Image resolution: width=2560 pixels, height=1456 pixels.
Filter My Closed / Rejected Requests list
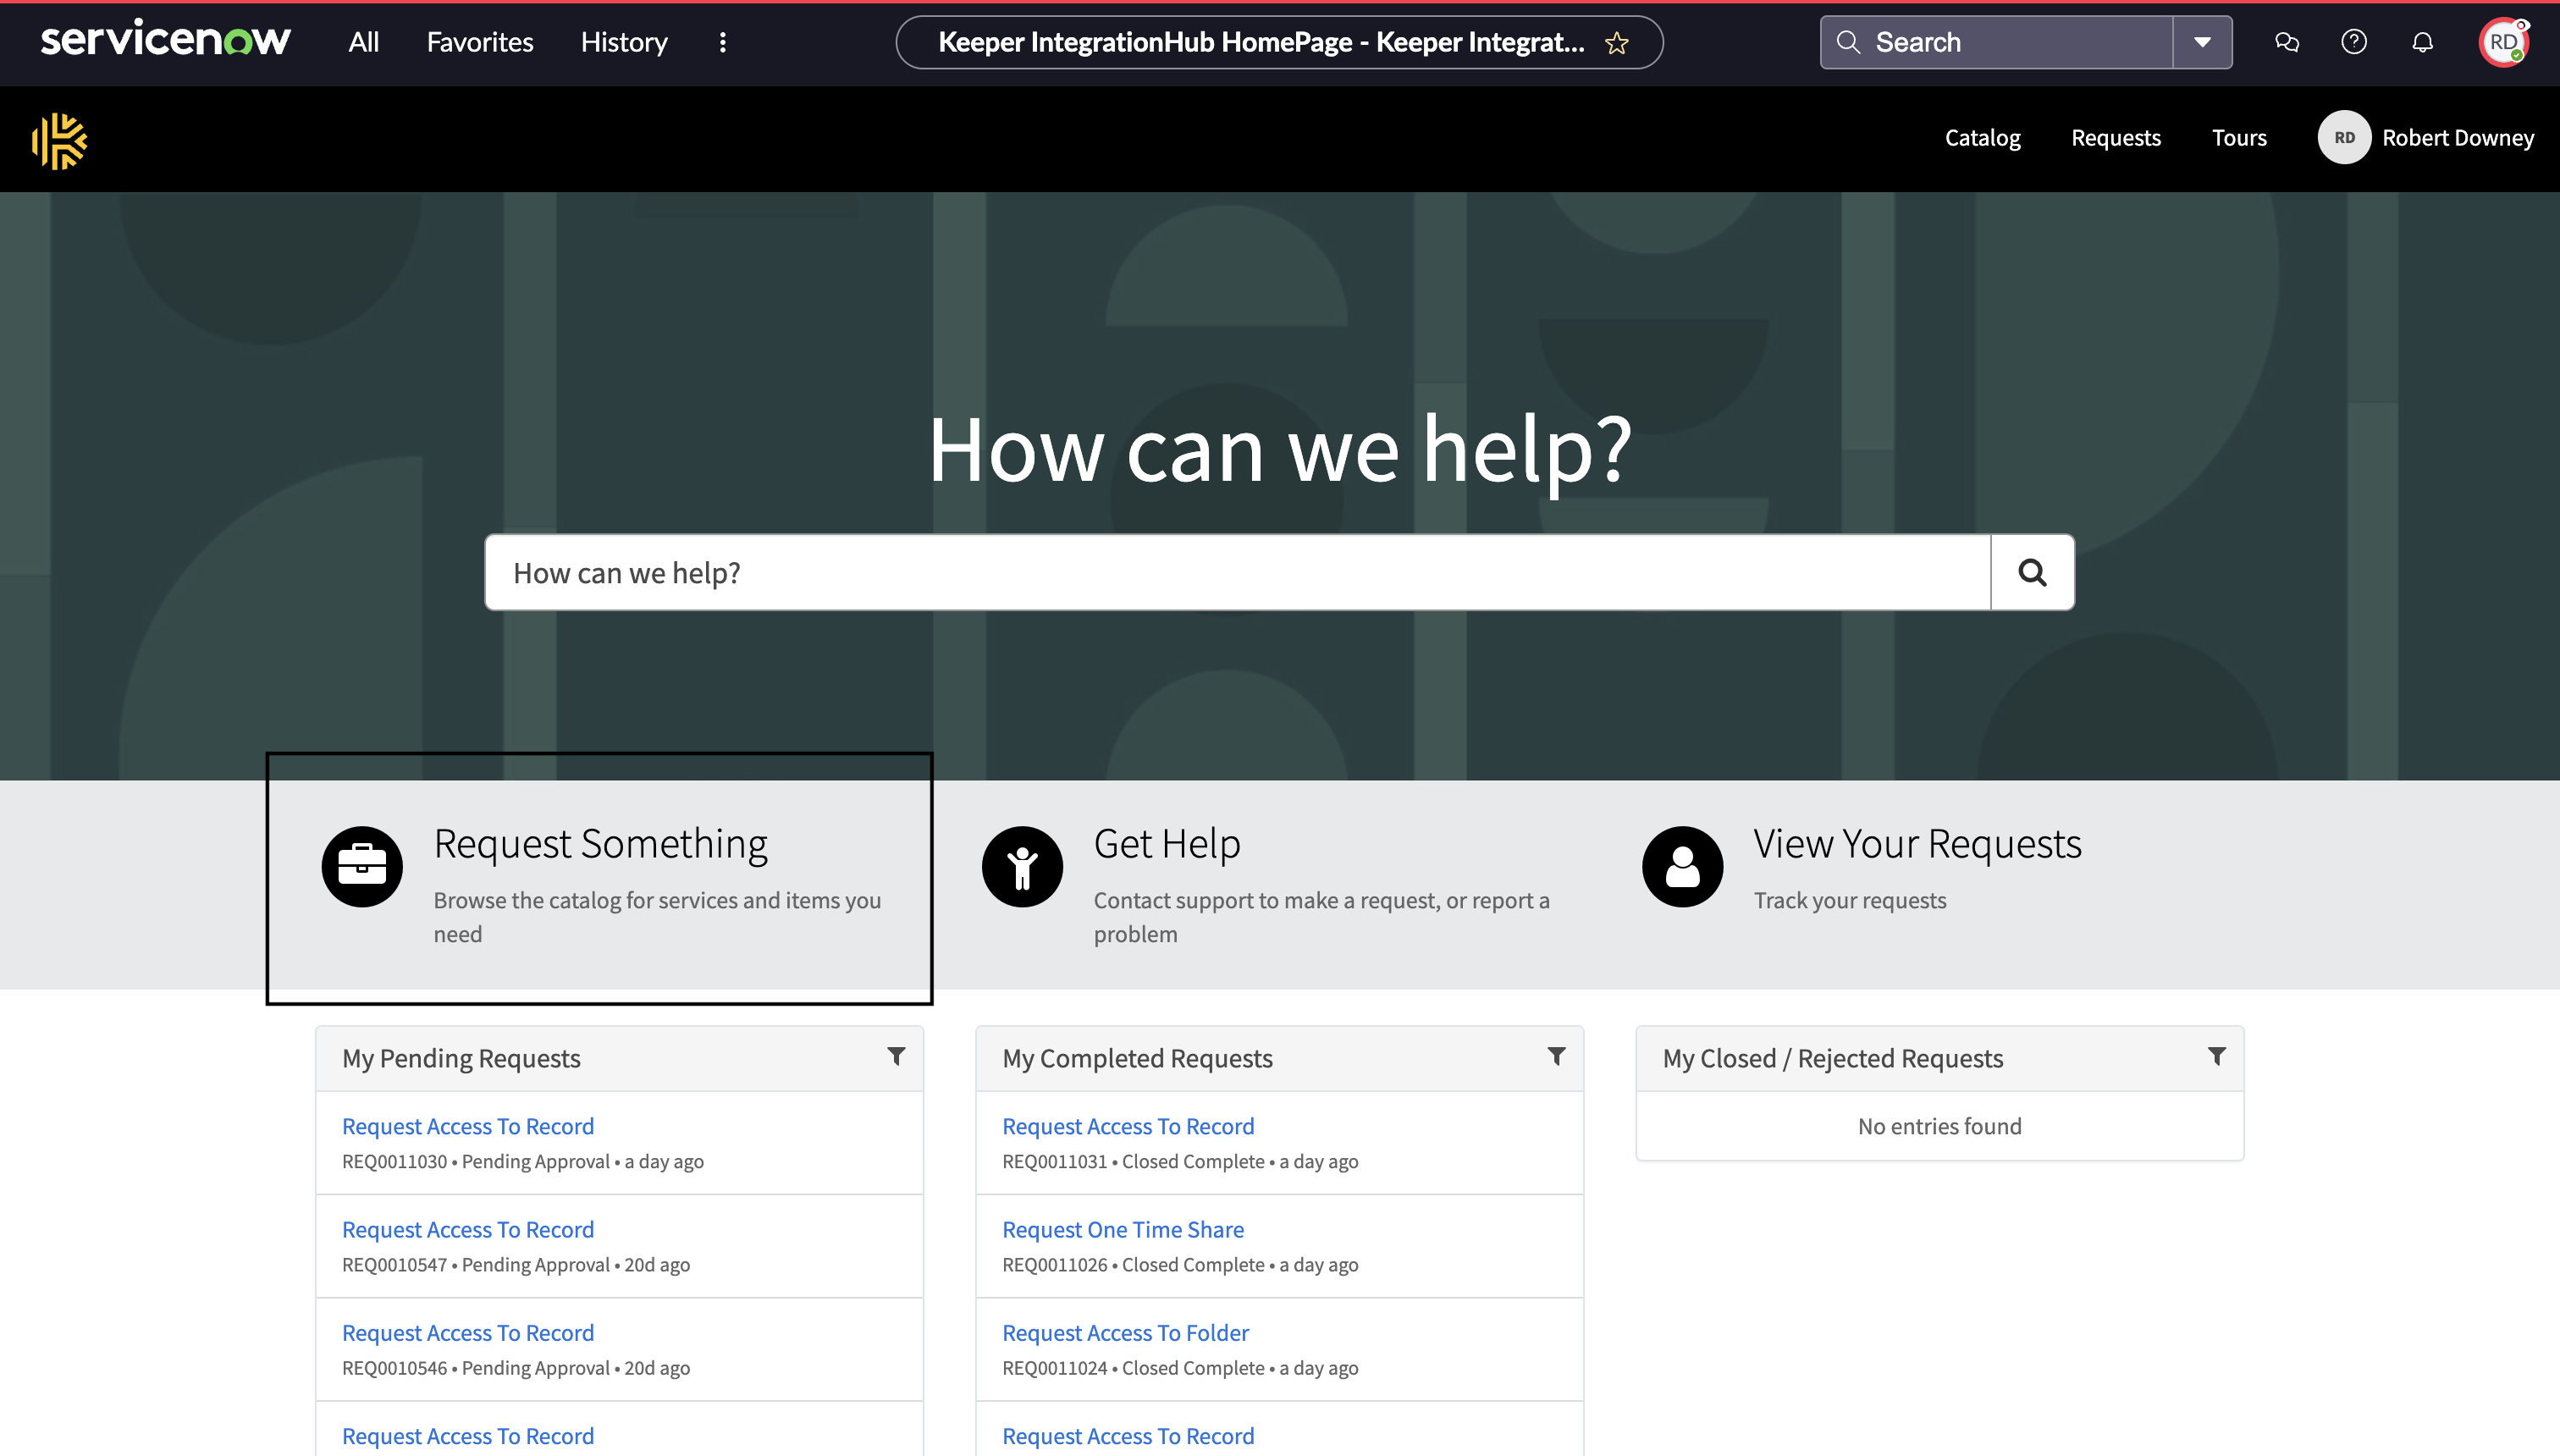point(2216,1056)
